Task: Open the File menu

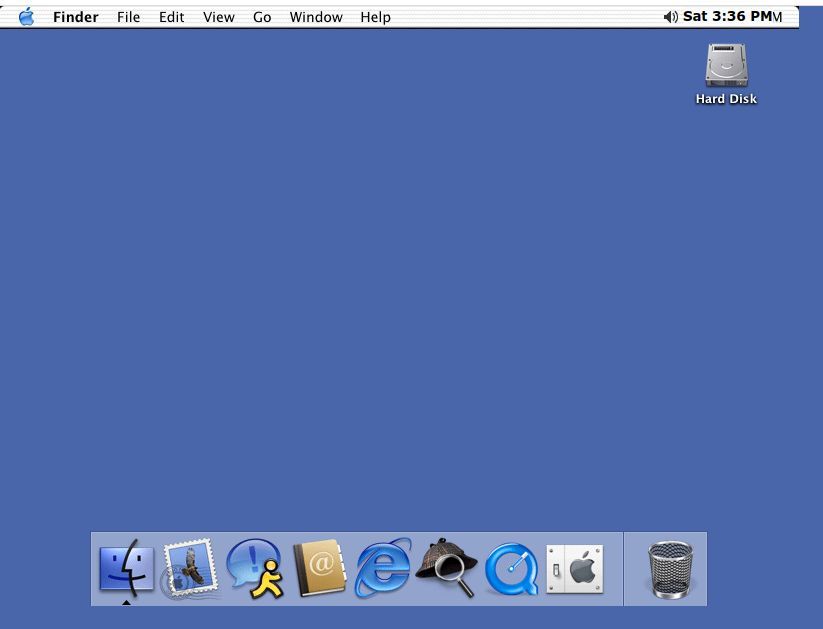Action: point(129,17)
